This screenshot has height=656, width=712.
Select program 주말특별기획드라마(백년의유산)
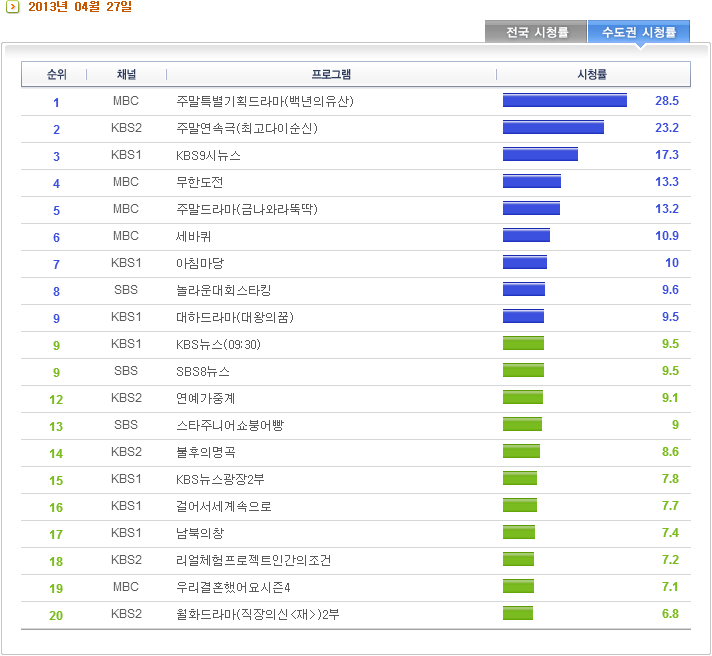pyautogui.click(x=265, y=101)
